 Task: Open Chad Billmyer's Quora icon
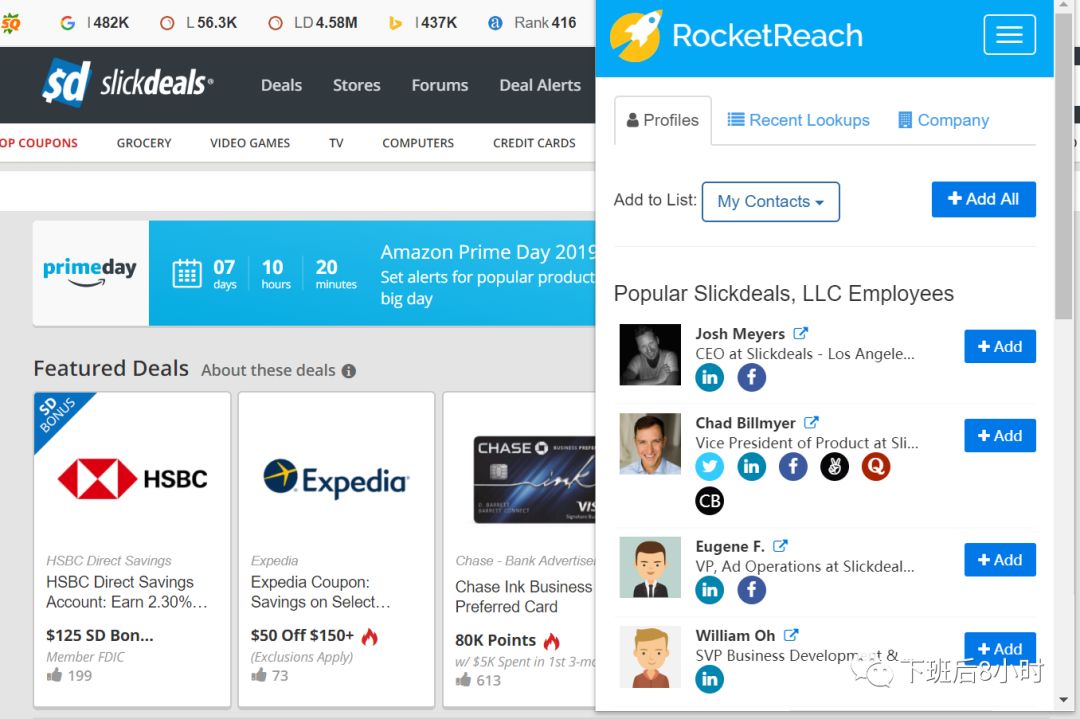pyautogui.click(x=875, y=467)
